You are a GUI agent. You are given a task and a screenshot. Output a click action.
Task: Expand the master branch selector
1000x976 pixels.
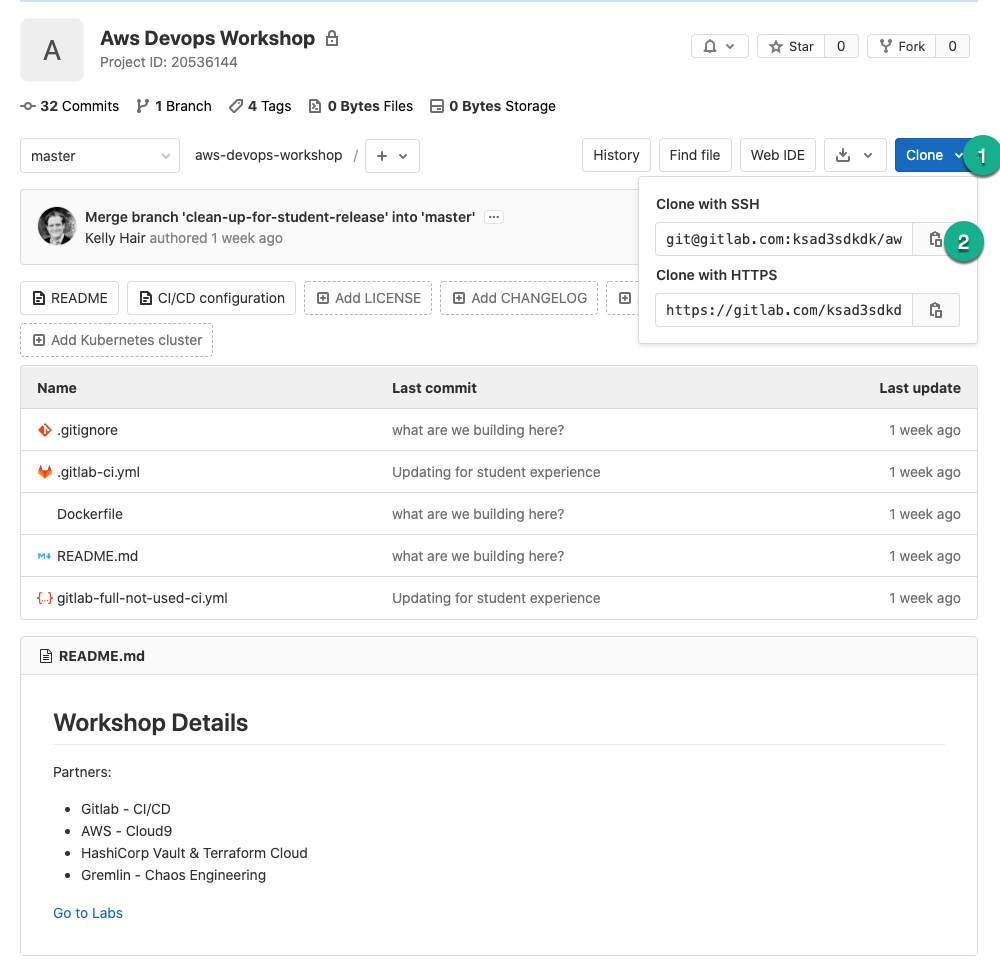(100, 156)
